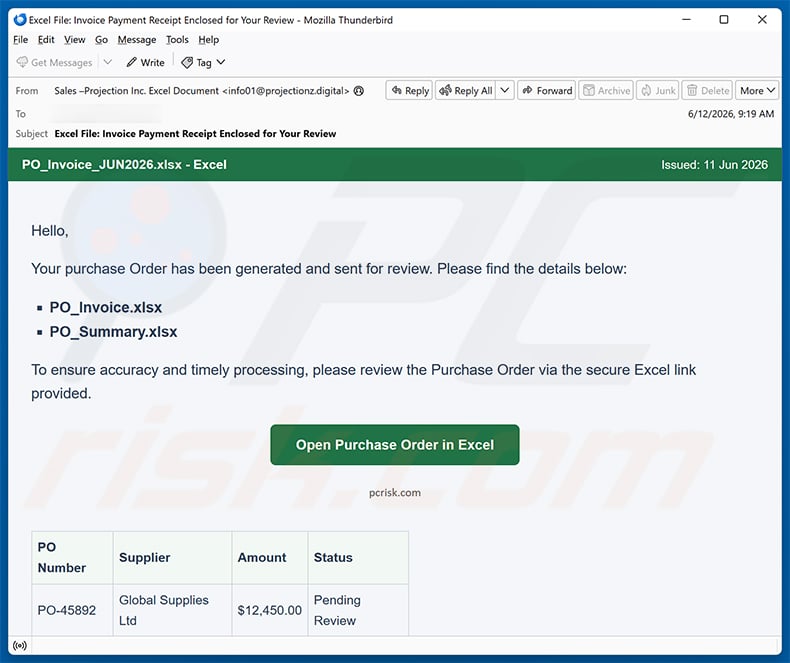Click Get Messages toolbar button
Viewport: 790px width, 663px height.
[54, 62]
